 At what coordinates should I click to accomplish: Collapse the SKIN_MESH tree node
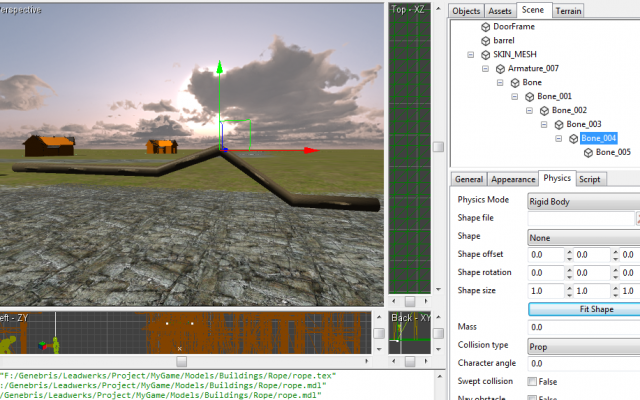coord(472,54)
